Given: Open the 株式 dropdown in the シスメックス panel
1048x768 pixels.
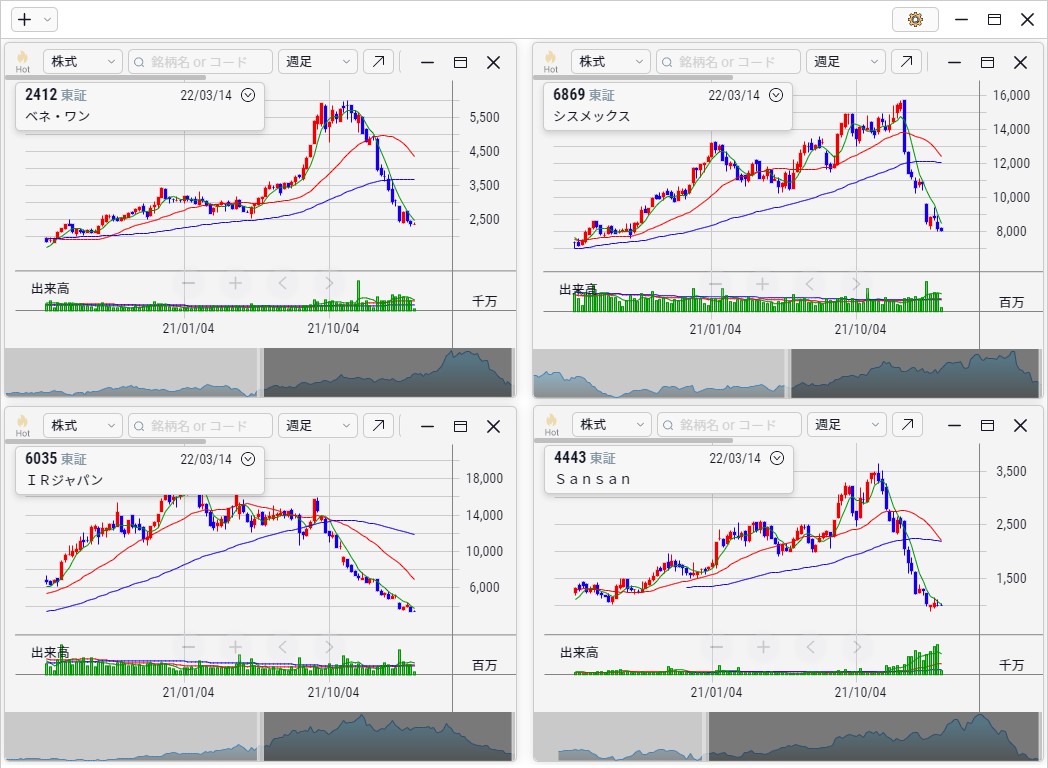Looking at the screenshot, I should coord(611,61).
